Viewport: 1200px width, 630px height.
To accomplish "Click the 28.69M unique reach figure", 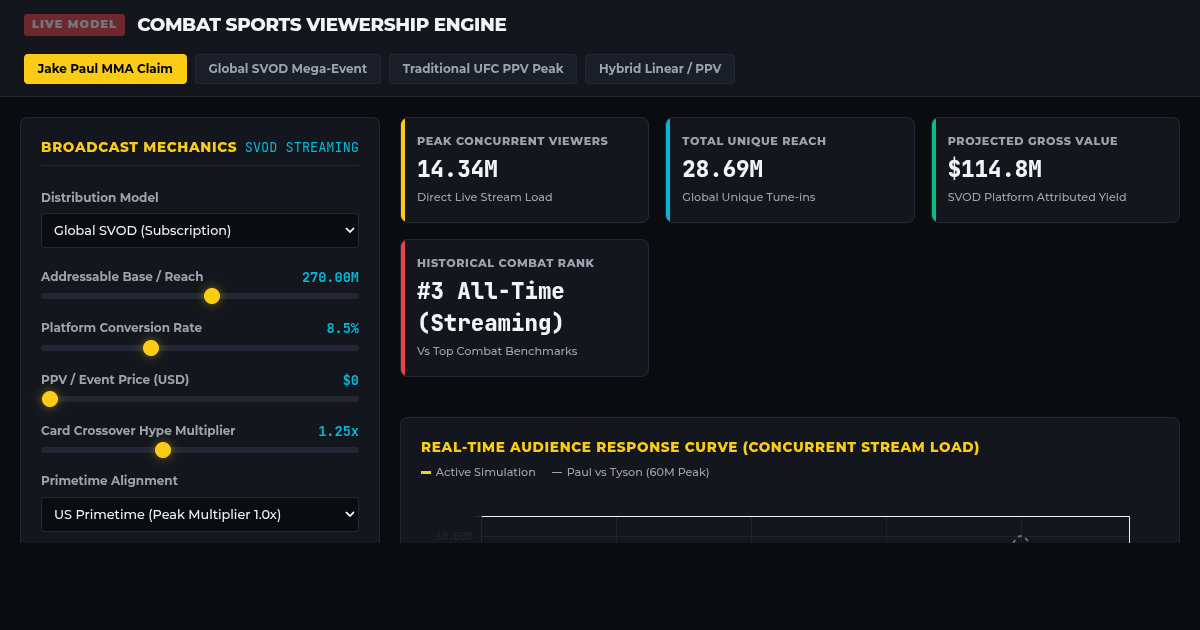I will (722, 169).
